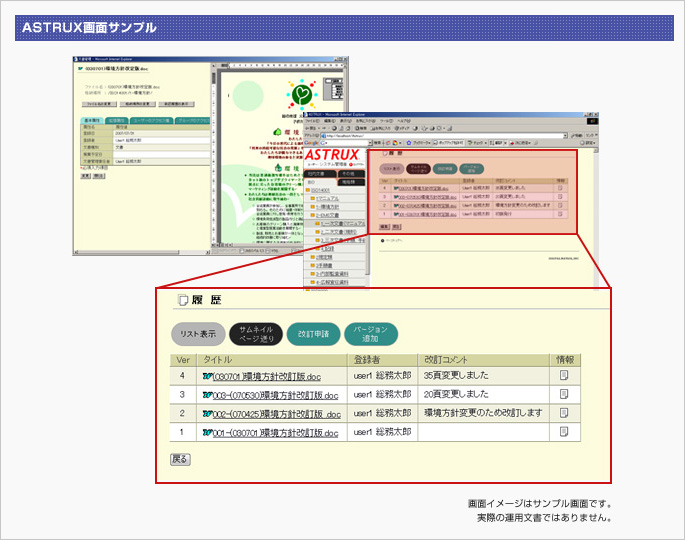The image size is (685, 540).
Task: Click the Word icon beside 003-(070530) document
Action: click(208, 395)
